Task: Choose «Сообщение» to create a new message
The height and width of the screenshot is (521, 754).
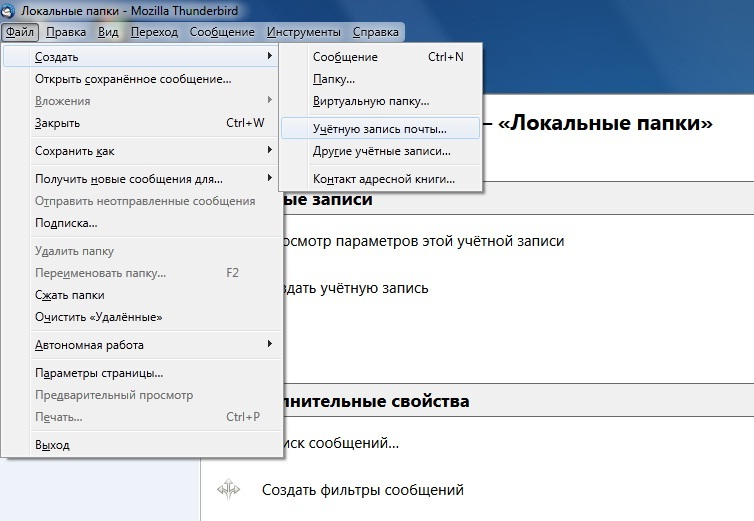Action: coord(345,57)
